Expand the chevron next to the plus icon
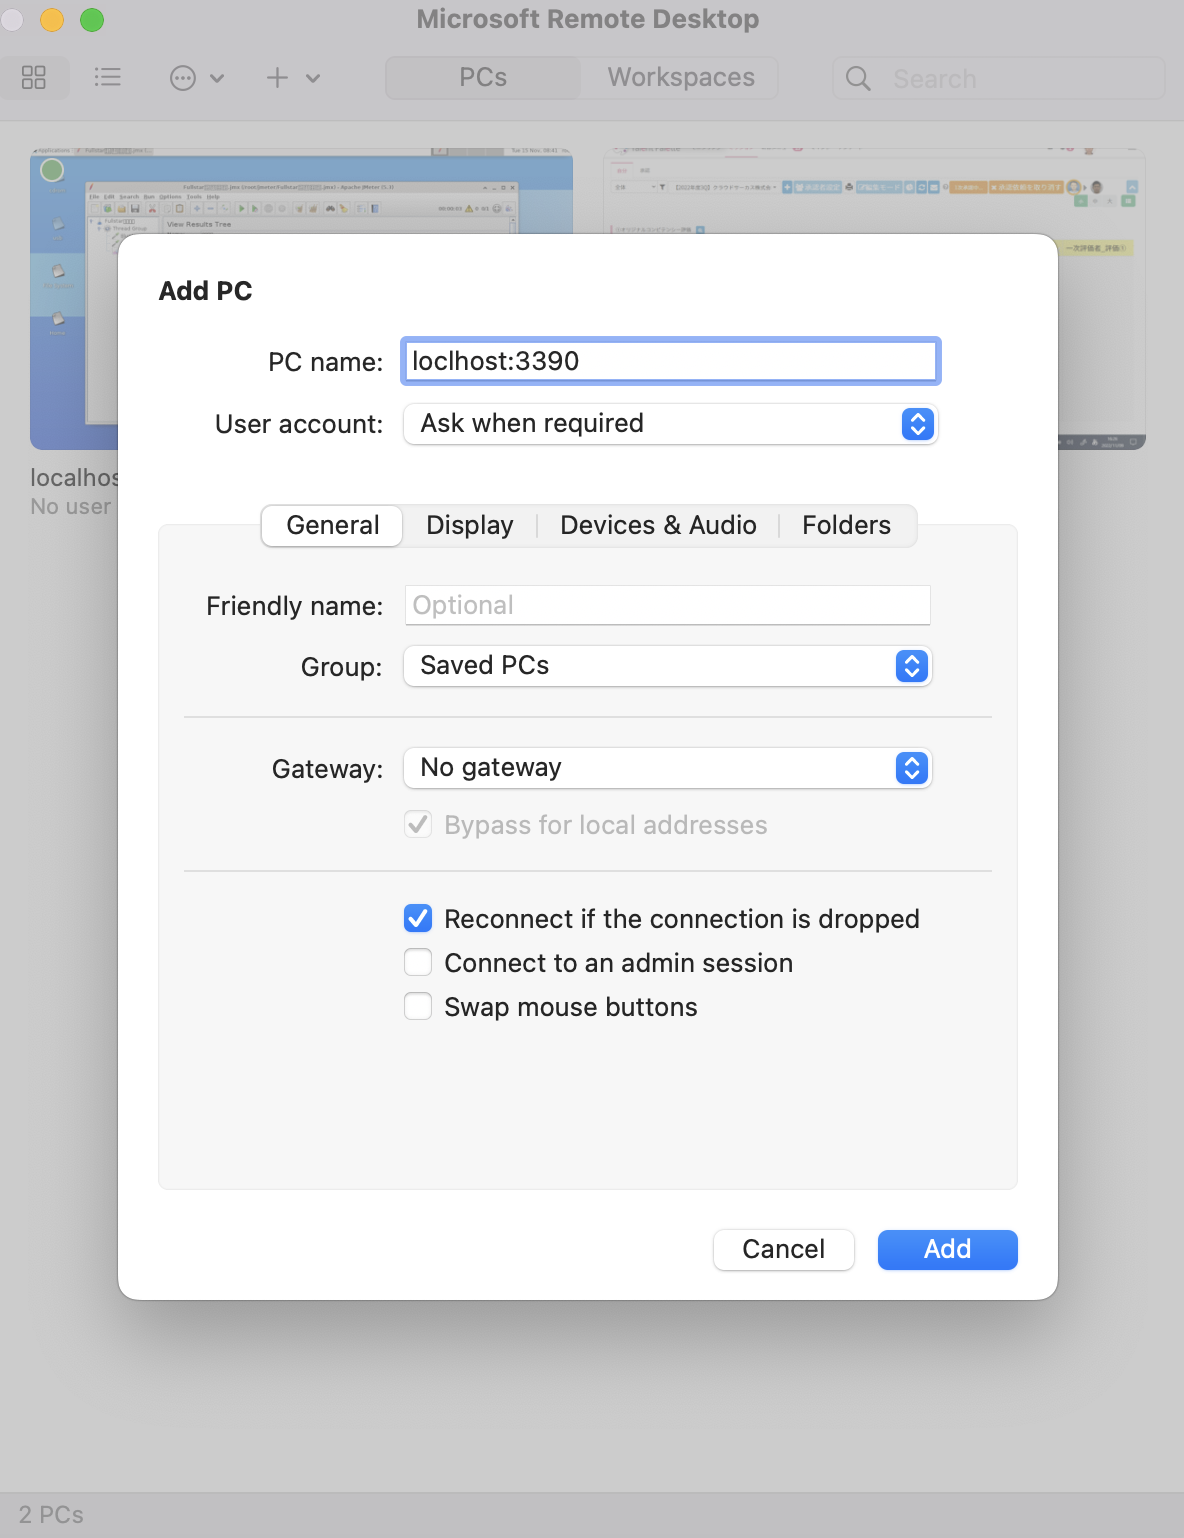1184x1538 pixels. 313,78
